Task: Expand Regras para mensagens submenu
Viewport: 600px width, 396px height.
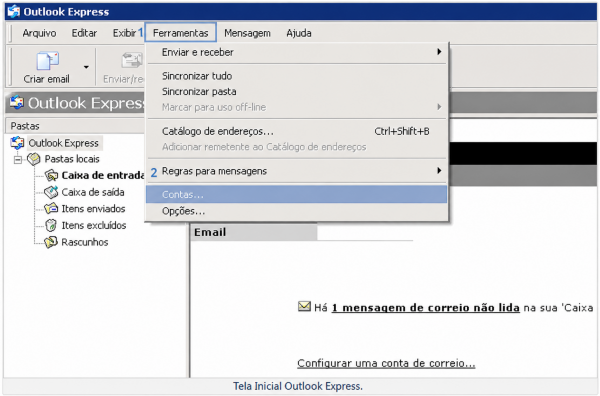Action: tap(297, 171)
